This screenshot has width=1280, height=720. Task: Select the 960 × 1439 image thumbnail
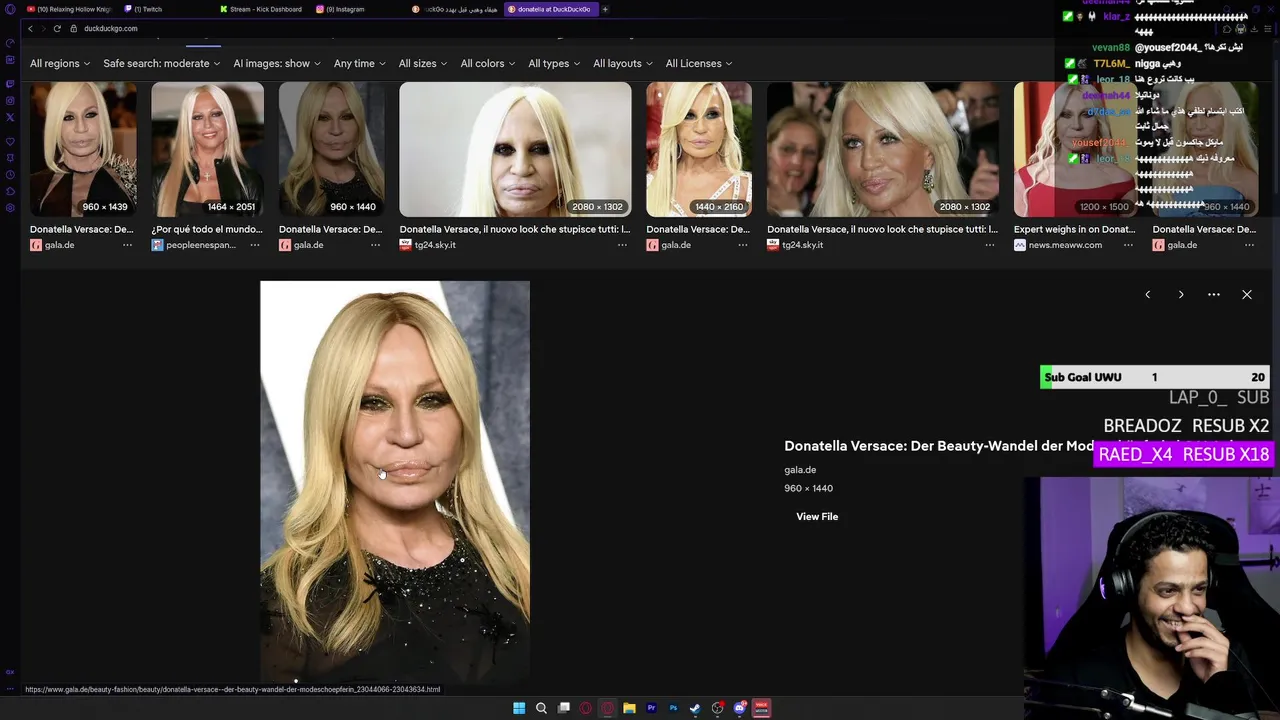83,149
